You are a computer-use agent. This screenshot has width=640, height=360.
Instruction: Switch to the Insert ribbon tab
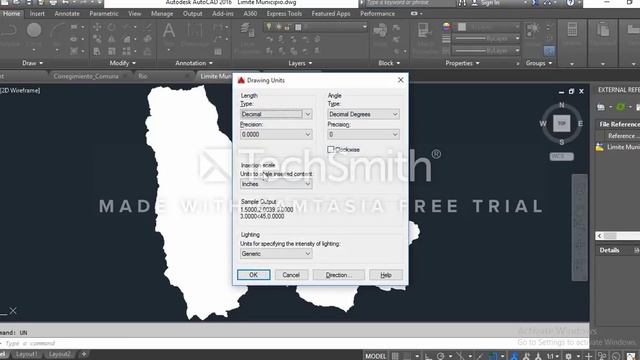[x=37, y=13]
